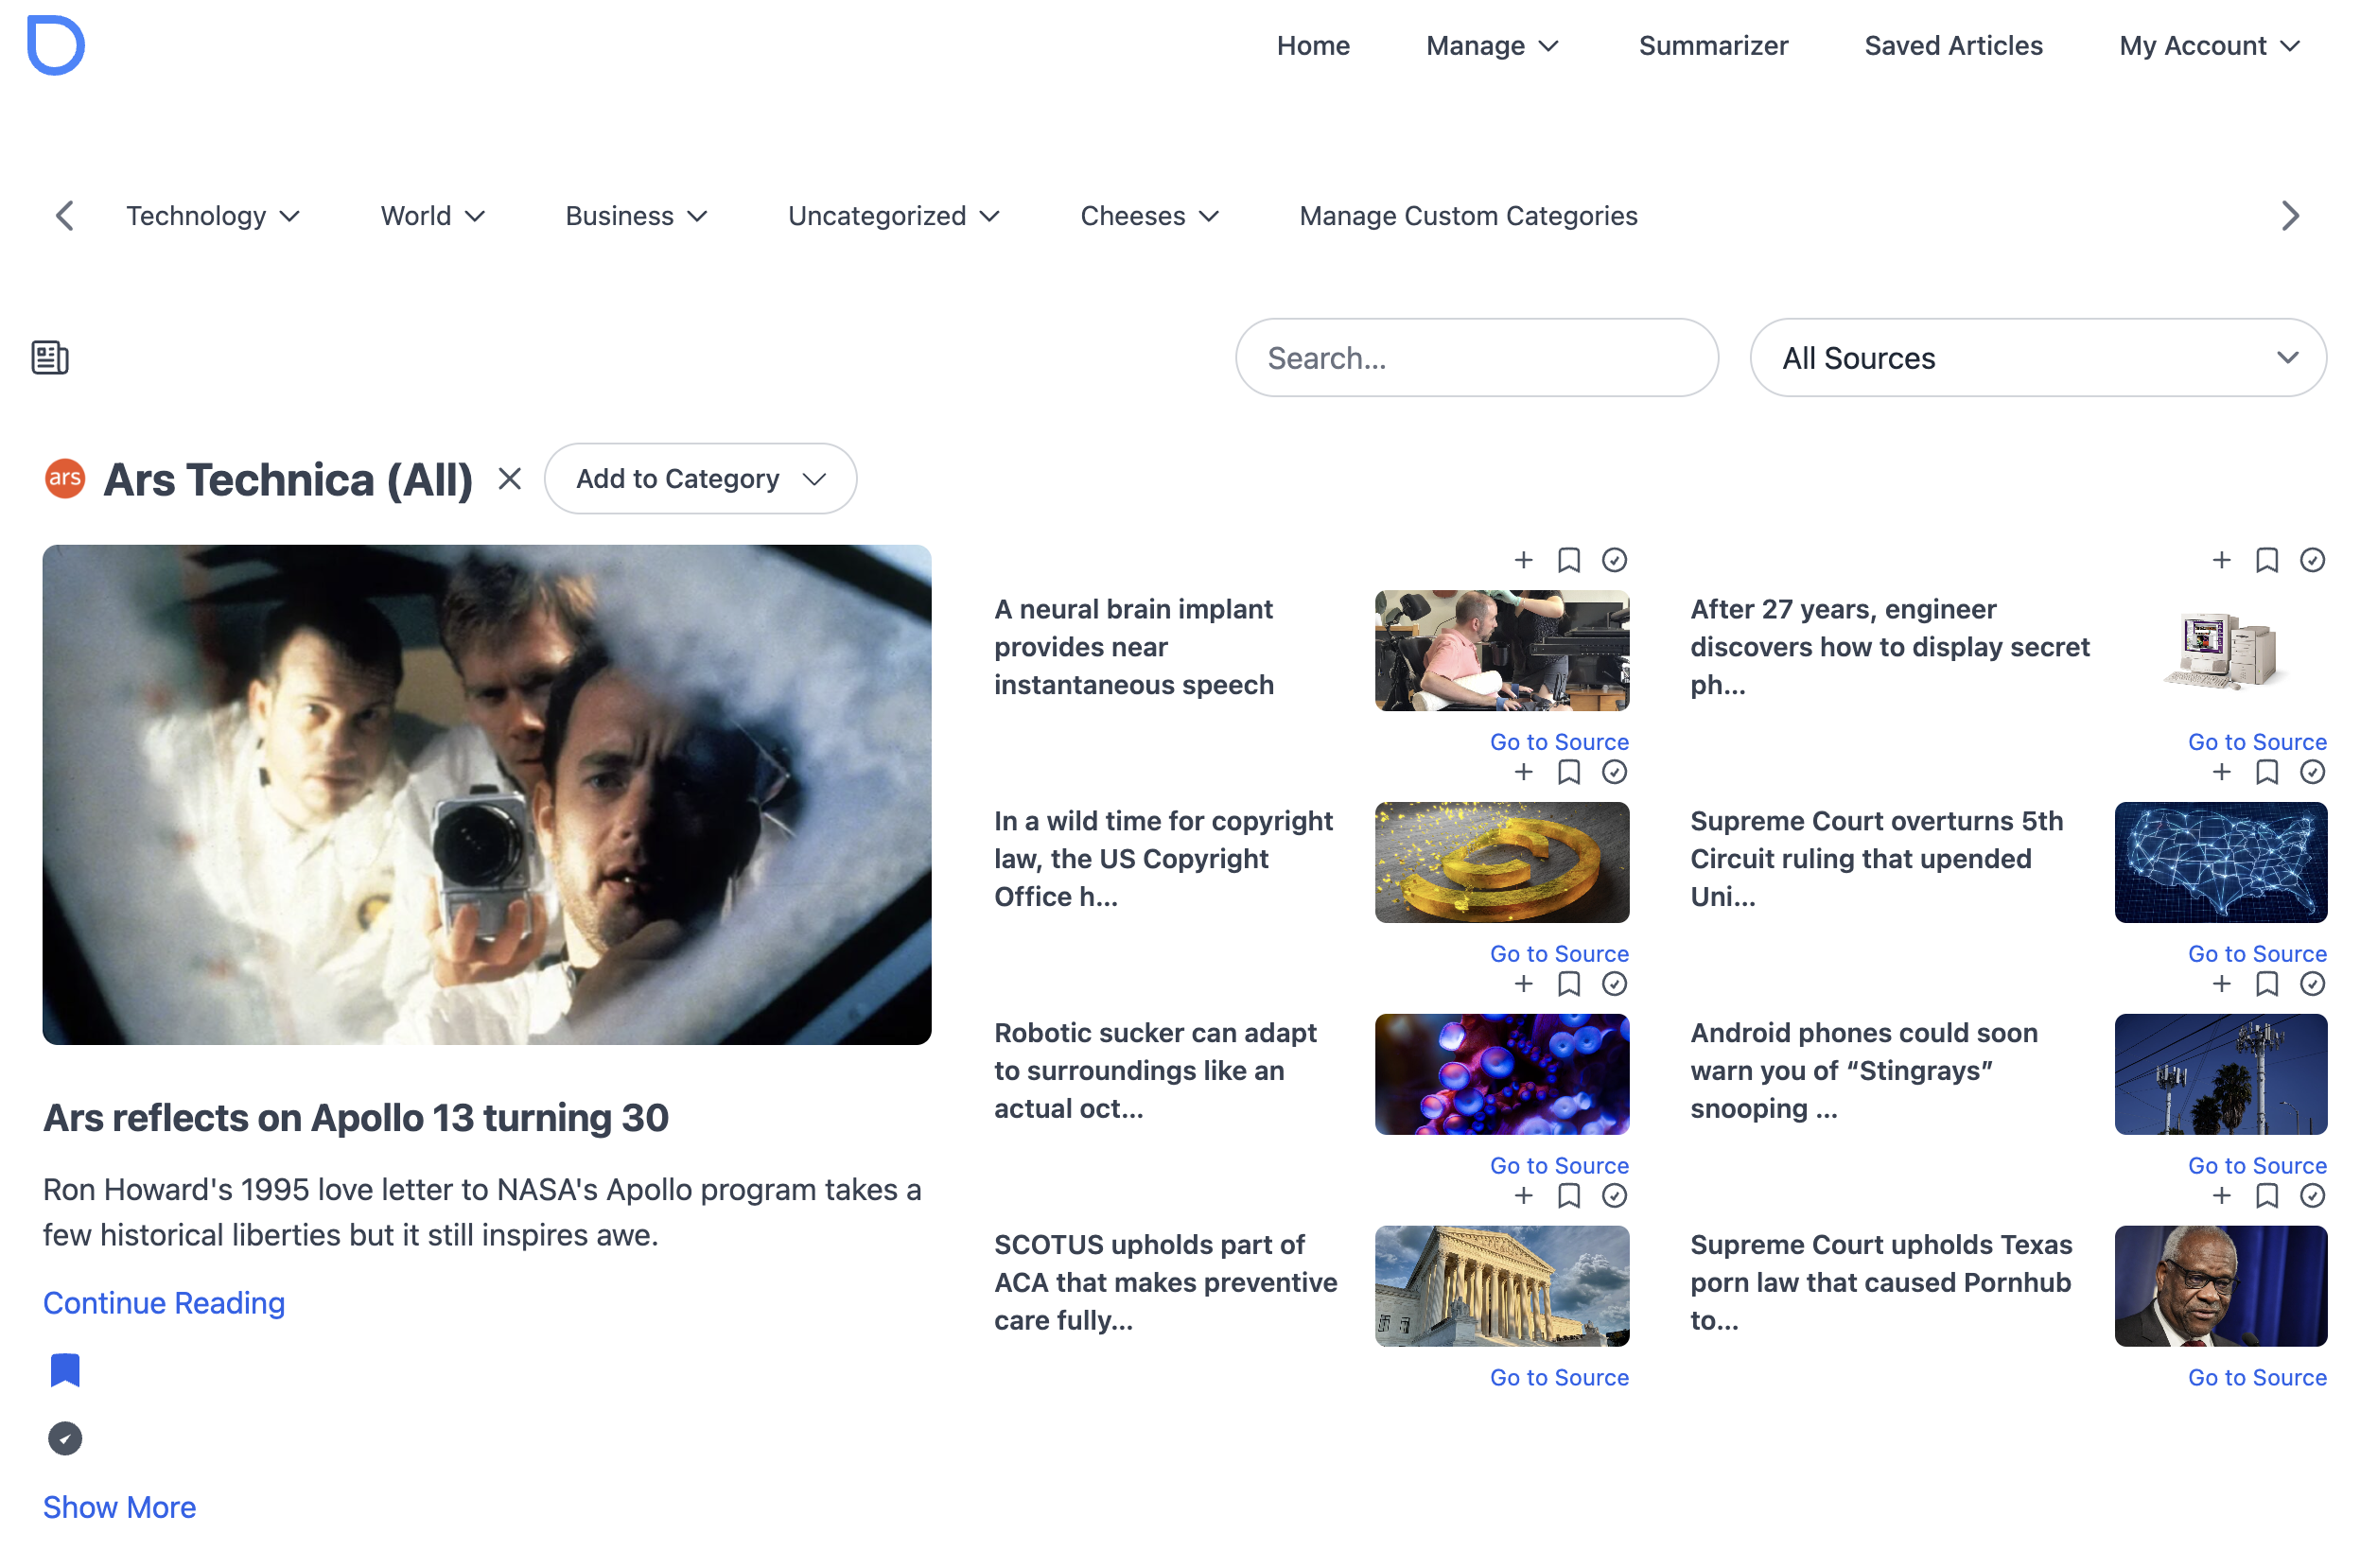Click the Ars Technica orange source logo
Screen dimensions: 2378x1568
(65, 479)
